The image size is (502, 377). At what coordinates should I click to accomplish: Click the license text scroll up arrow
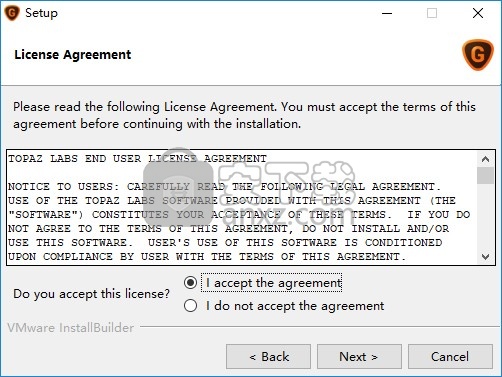pyautogui.click(x=485, y=159)
